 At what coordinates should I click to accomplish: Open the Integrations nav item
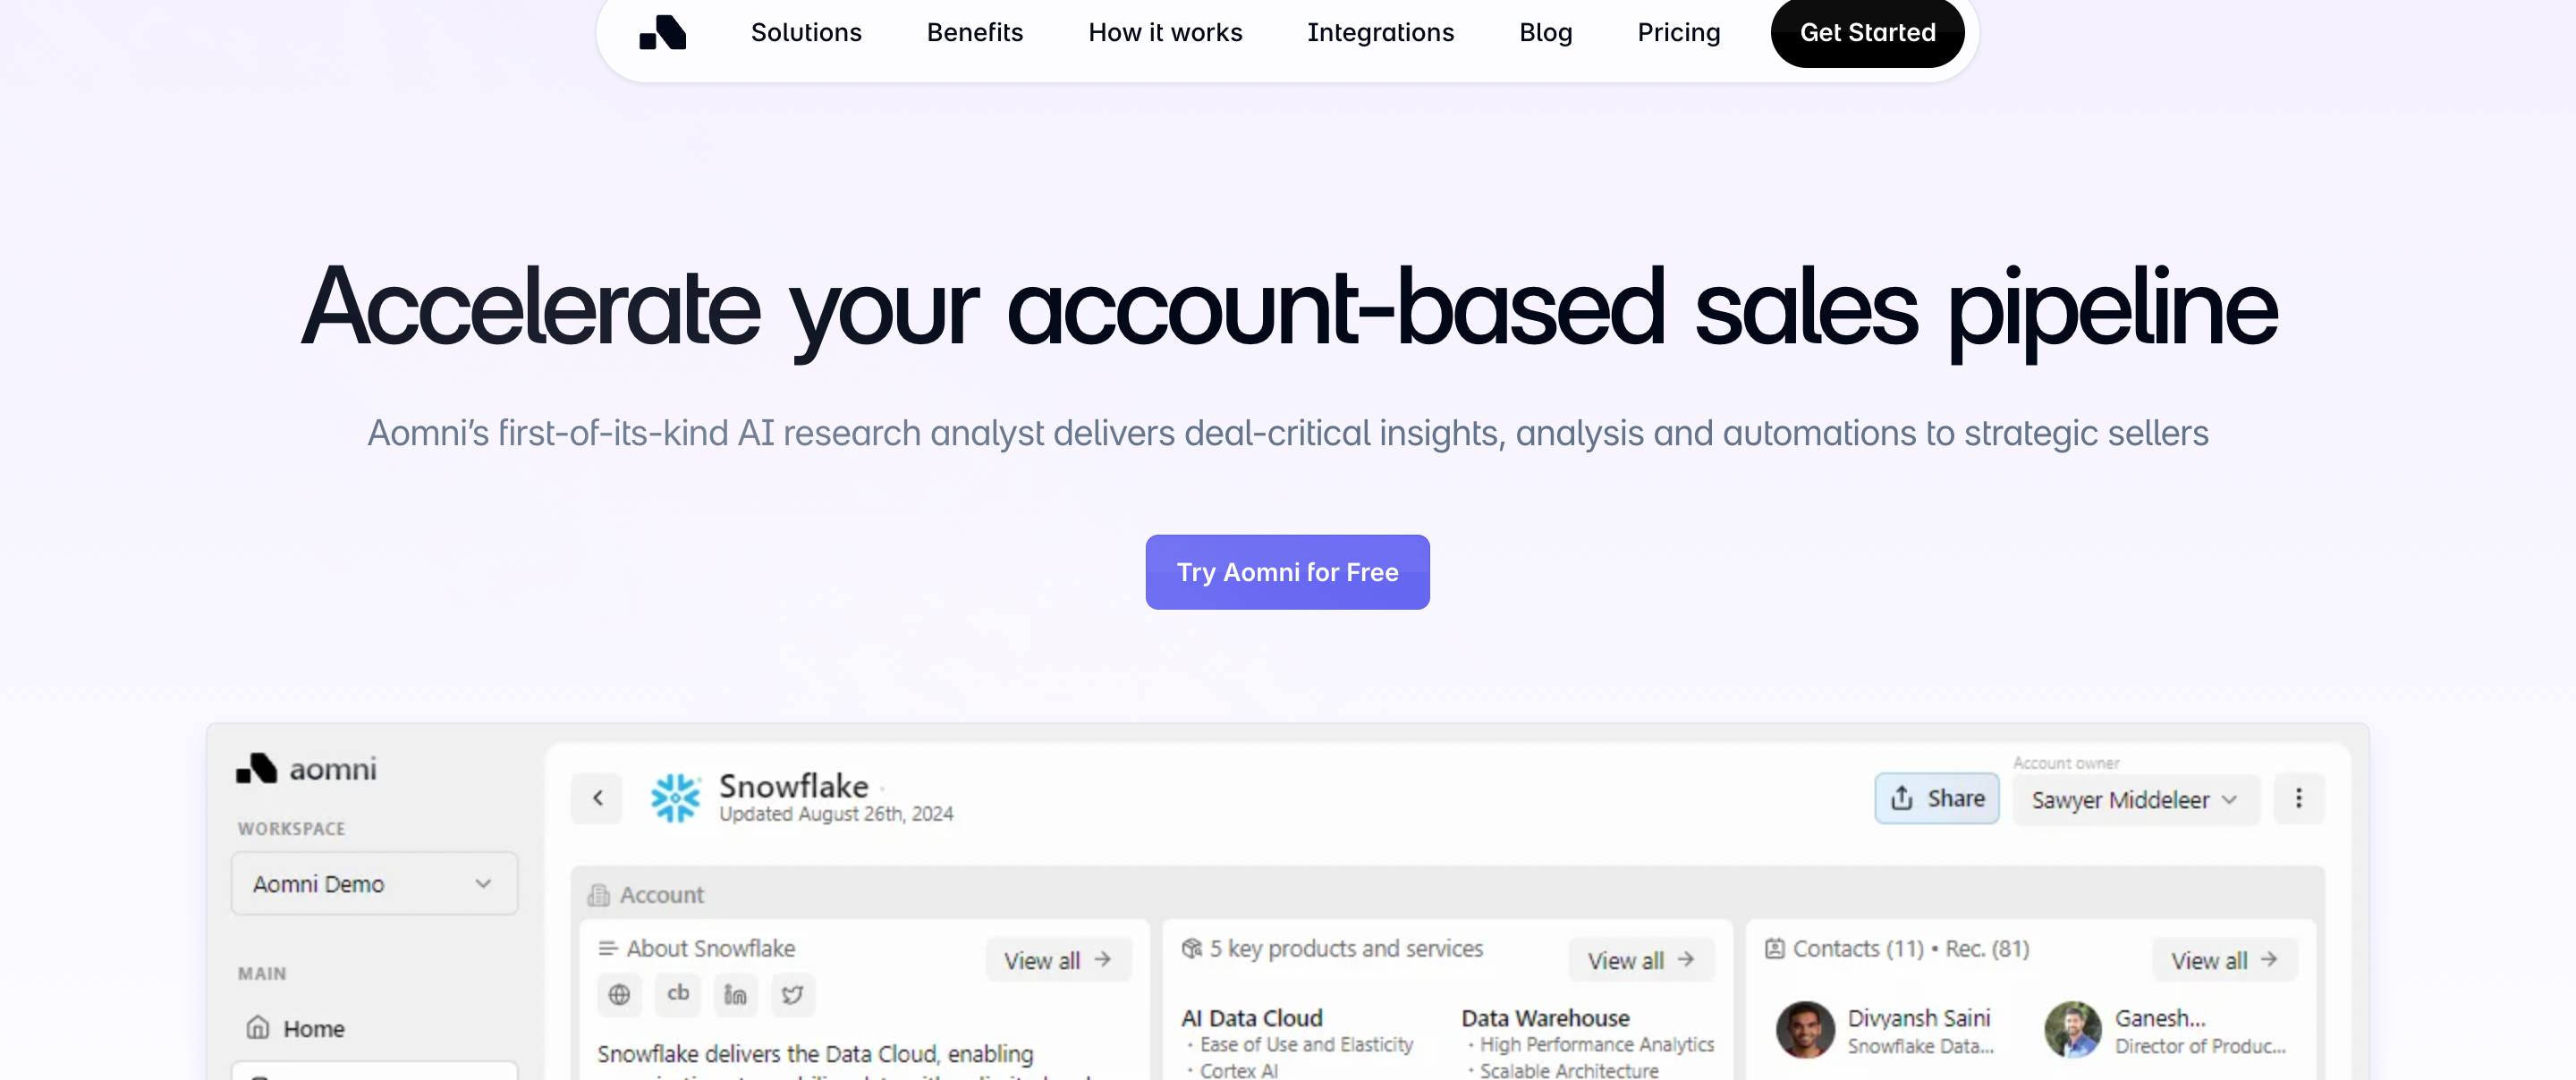1380,32
